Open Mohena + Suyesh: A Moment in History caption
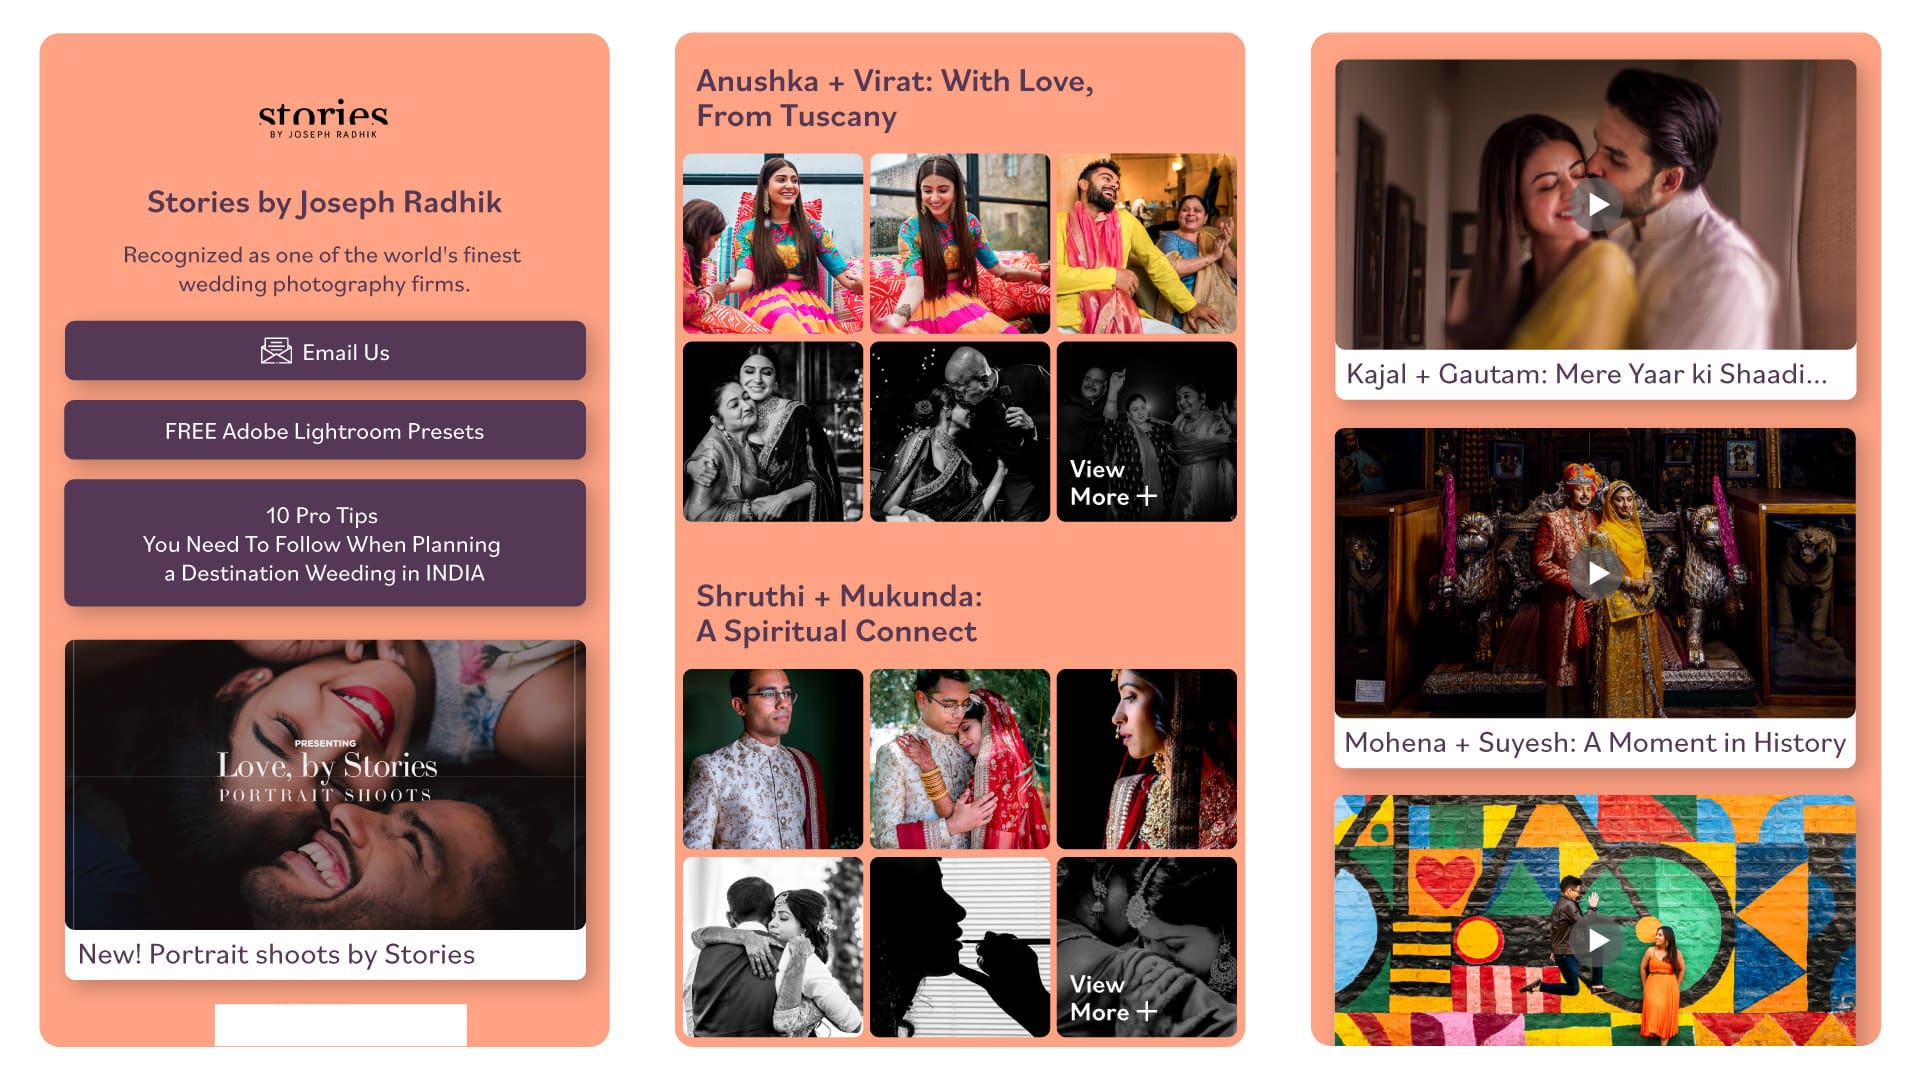The width and height of the screenshot is (1920, 1080). [1595, 742]
